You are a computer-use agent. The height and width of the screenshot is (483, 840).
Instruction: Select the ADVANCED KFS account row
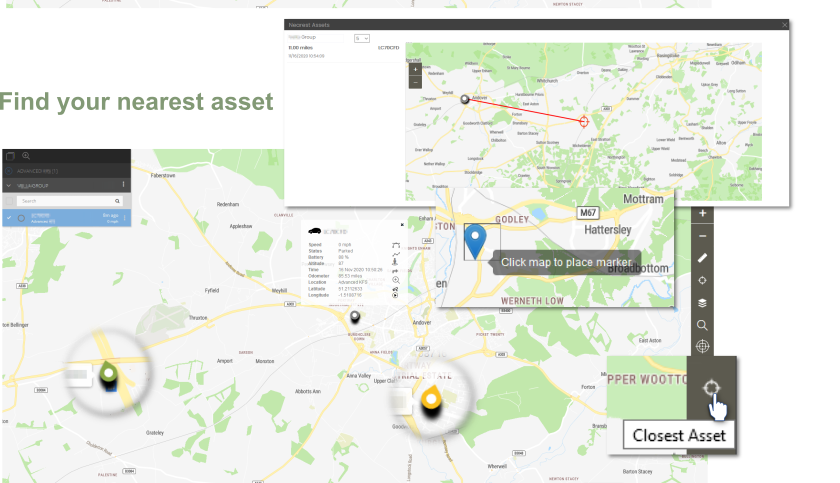click(x=66, y=171)
